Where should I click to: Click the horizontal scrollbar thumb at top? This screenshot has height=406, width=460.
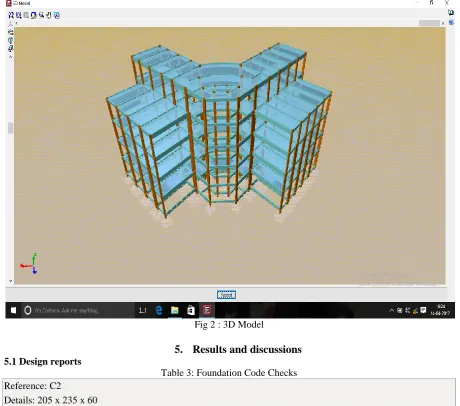429,23
